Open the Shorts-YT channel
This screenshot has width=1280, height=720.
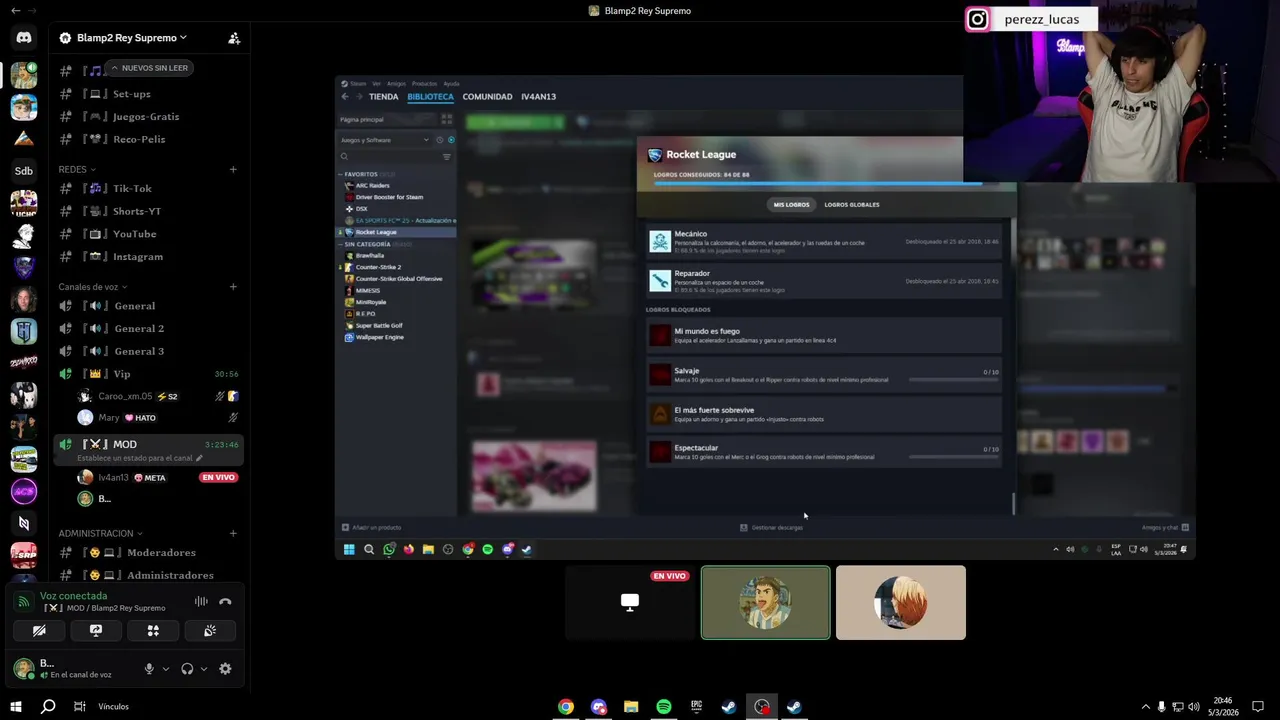point(148,212)
